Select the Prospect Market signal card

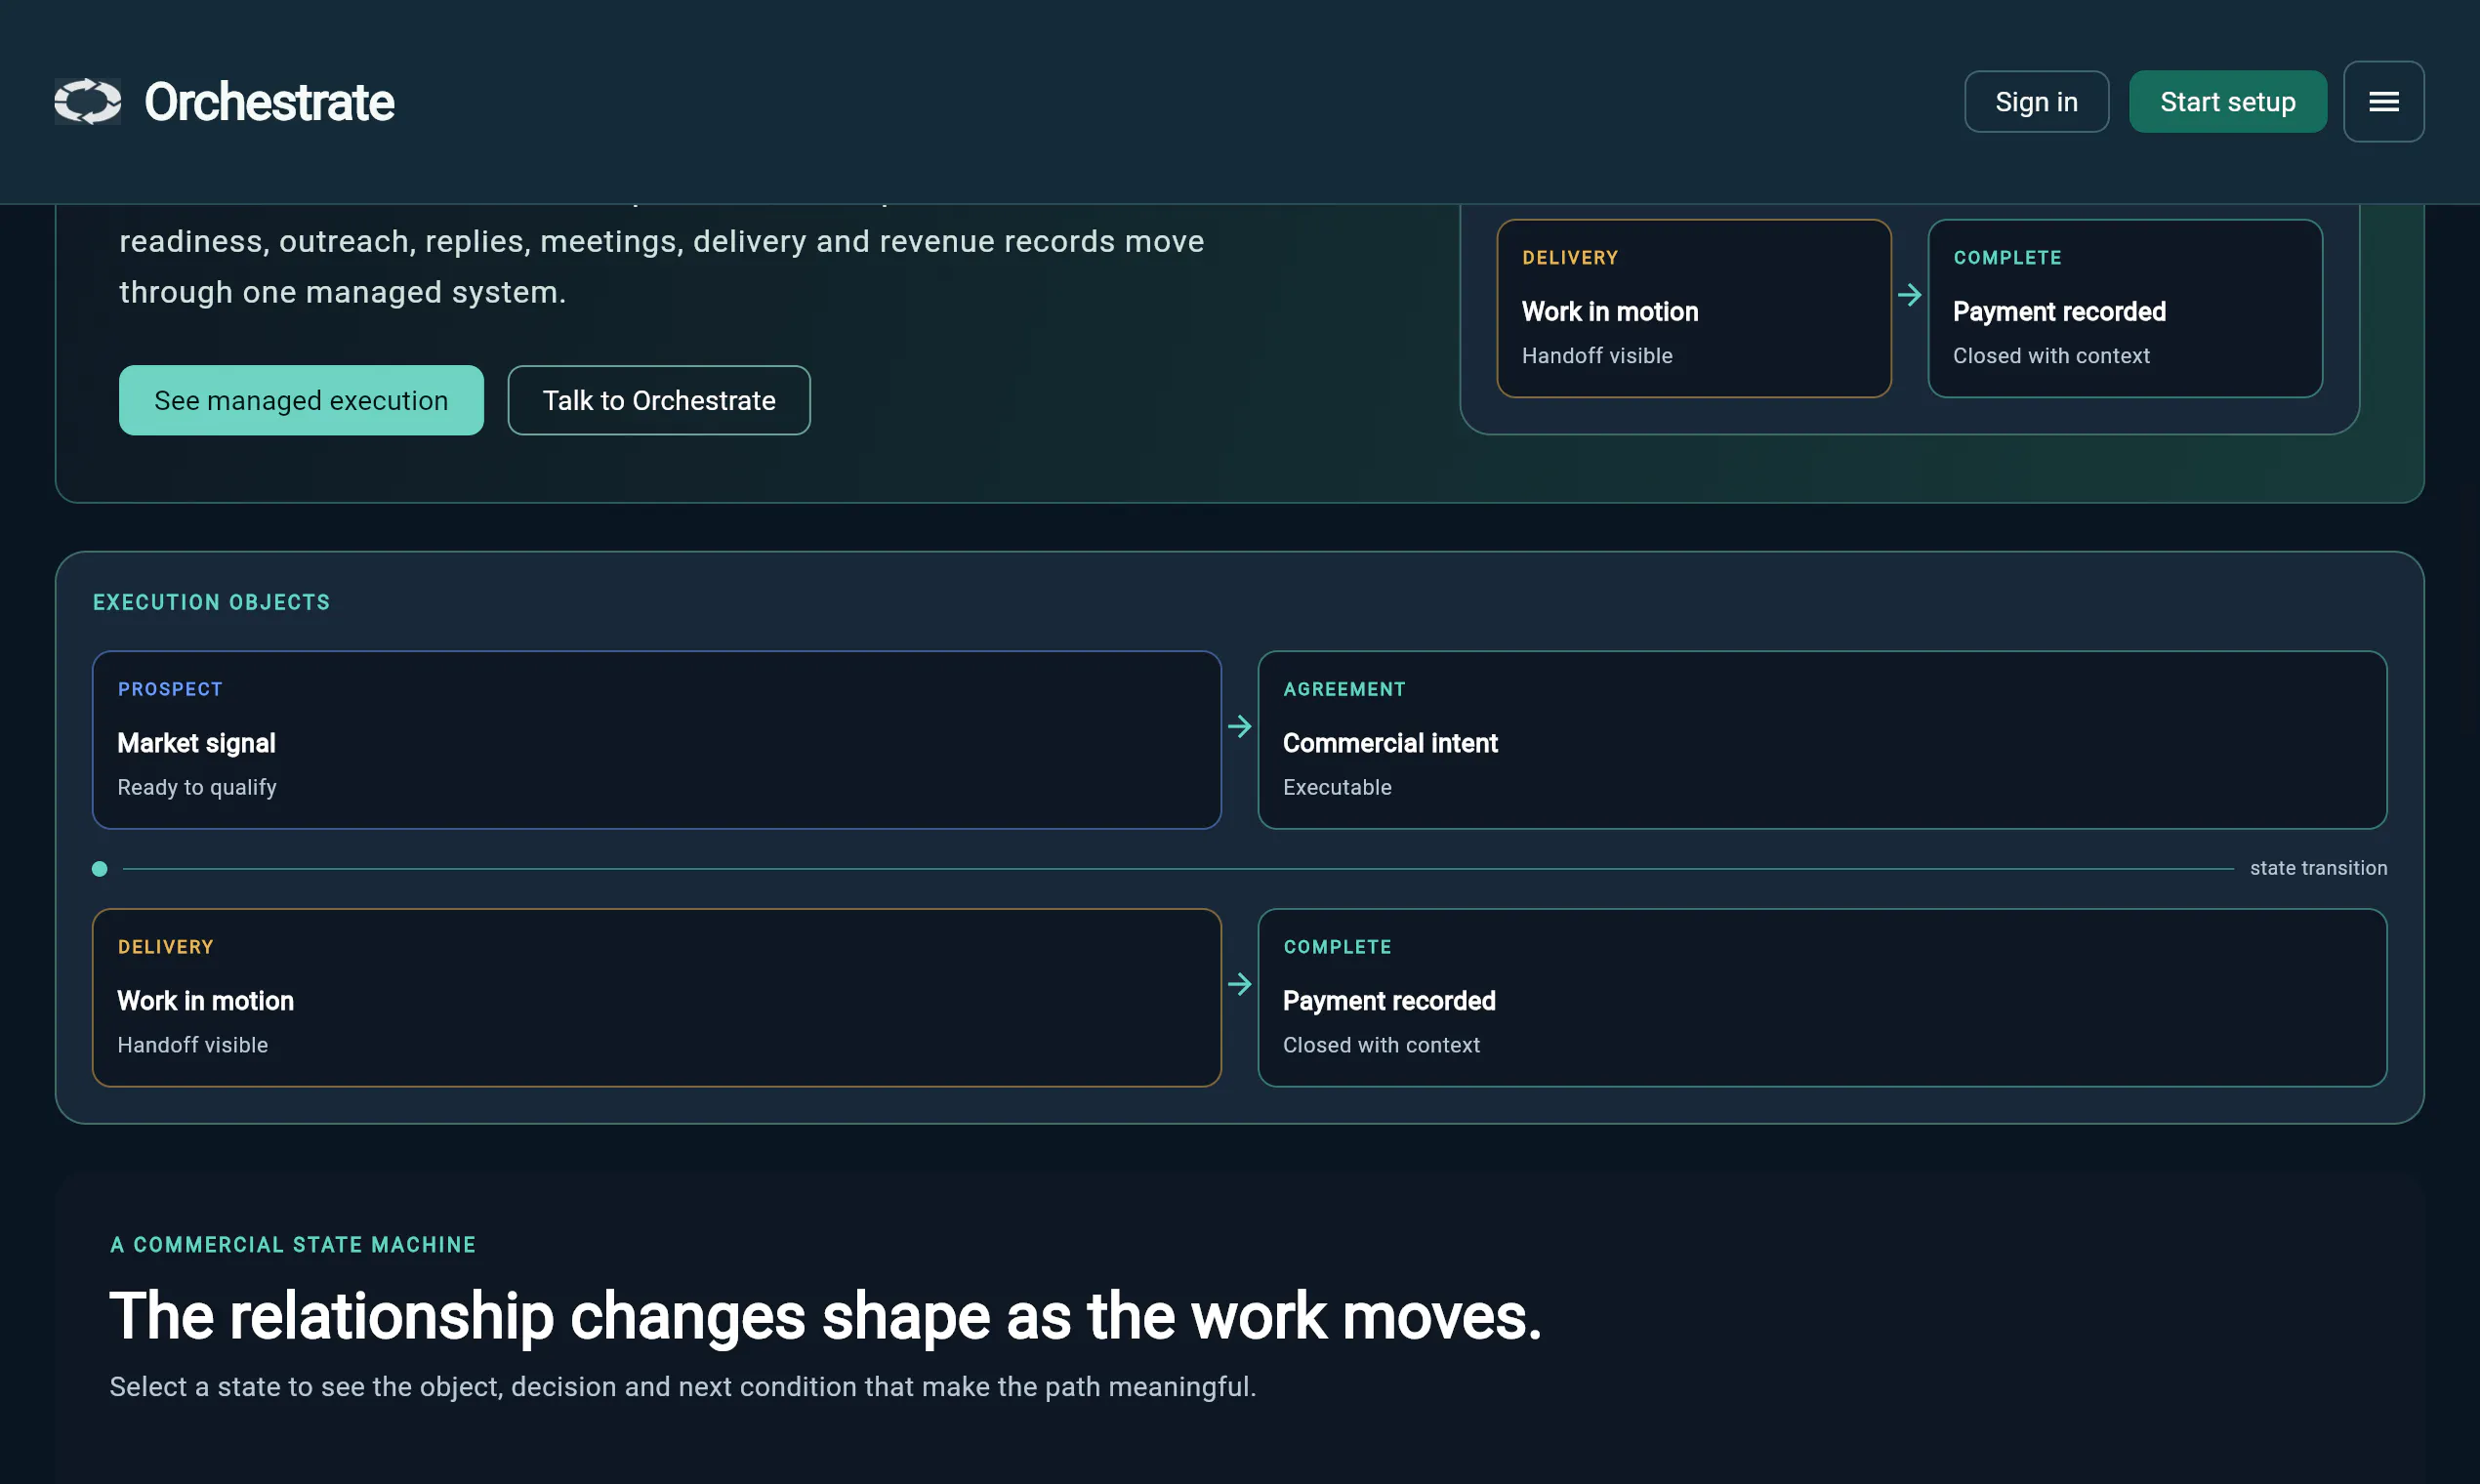656,740
